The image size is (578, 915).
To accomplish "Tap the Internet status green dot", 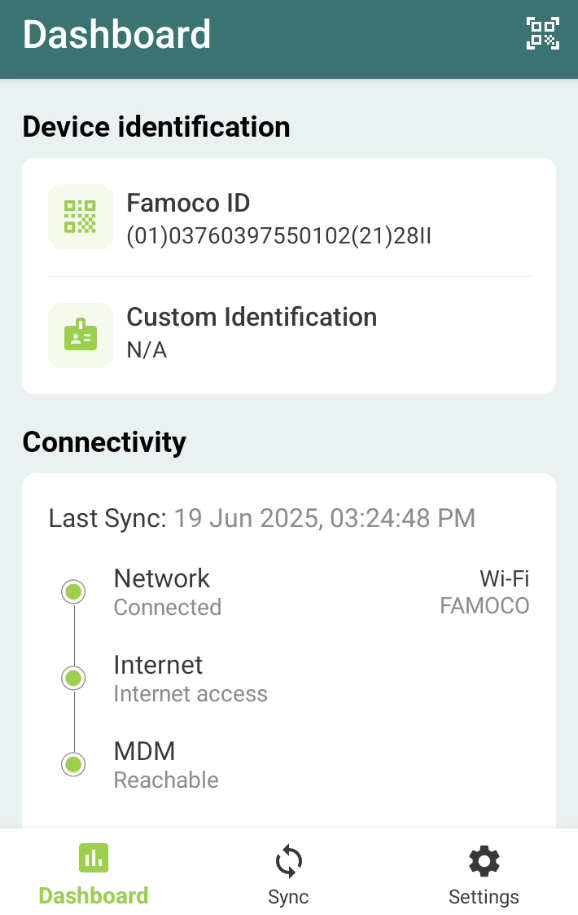I will pyautogui.click(x=74, y=678).
